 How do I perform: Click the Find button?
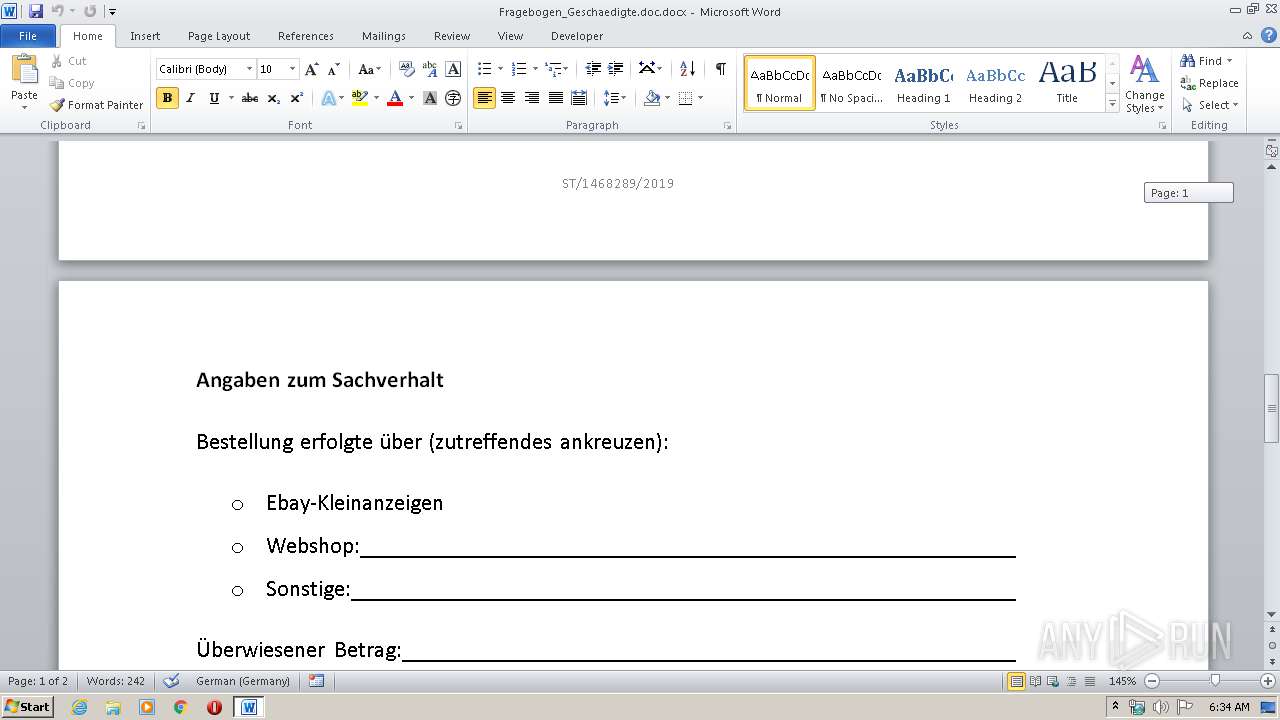[x=1206, y=61]
